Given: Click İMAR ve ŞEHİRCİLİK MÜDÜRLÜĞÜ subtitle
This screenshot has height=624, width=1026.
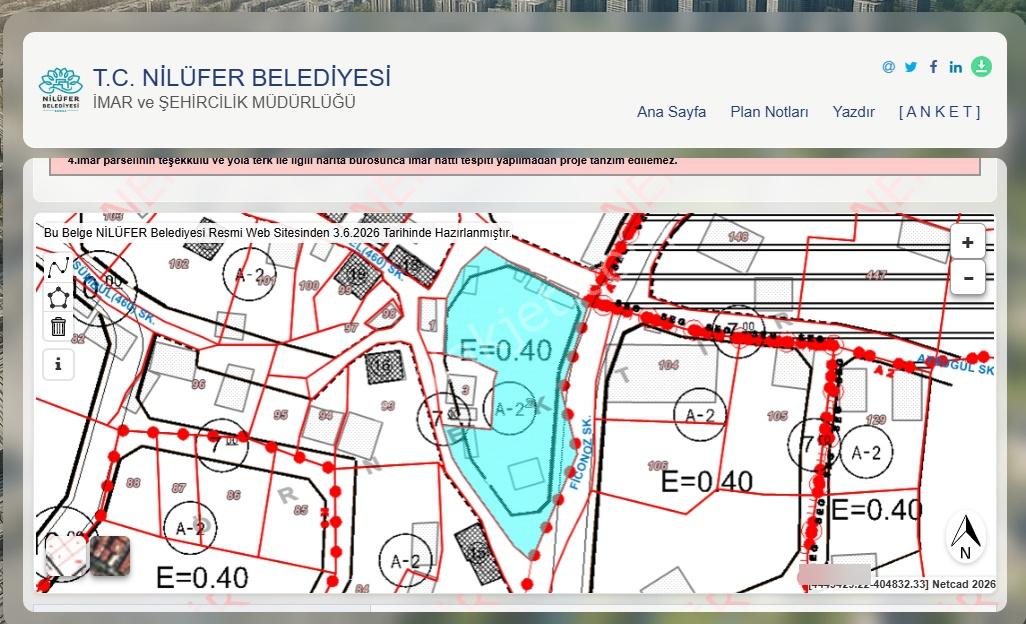Looking at the screenshot, I should pos(224,103).
